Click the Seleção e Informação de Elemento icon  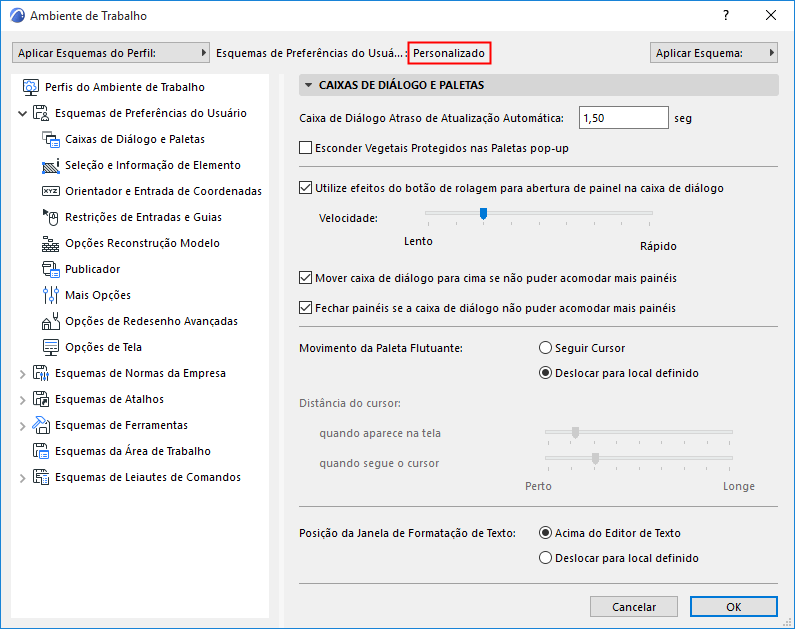[51, 165]
